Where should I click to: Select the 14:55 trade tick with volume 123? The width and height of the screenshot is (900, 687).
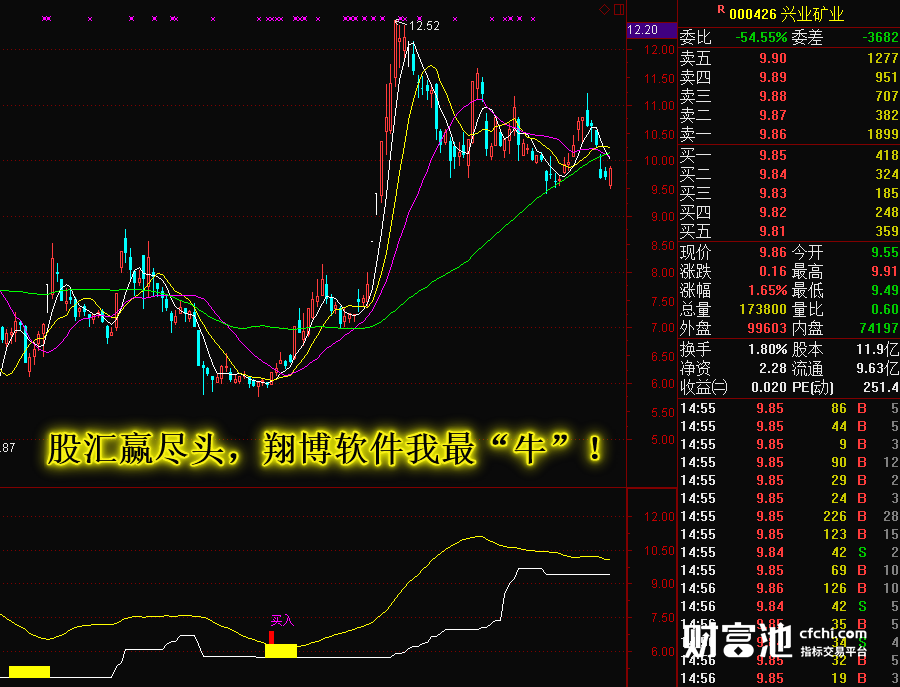[x=789, y=534]
